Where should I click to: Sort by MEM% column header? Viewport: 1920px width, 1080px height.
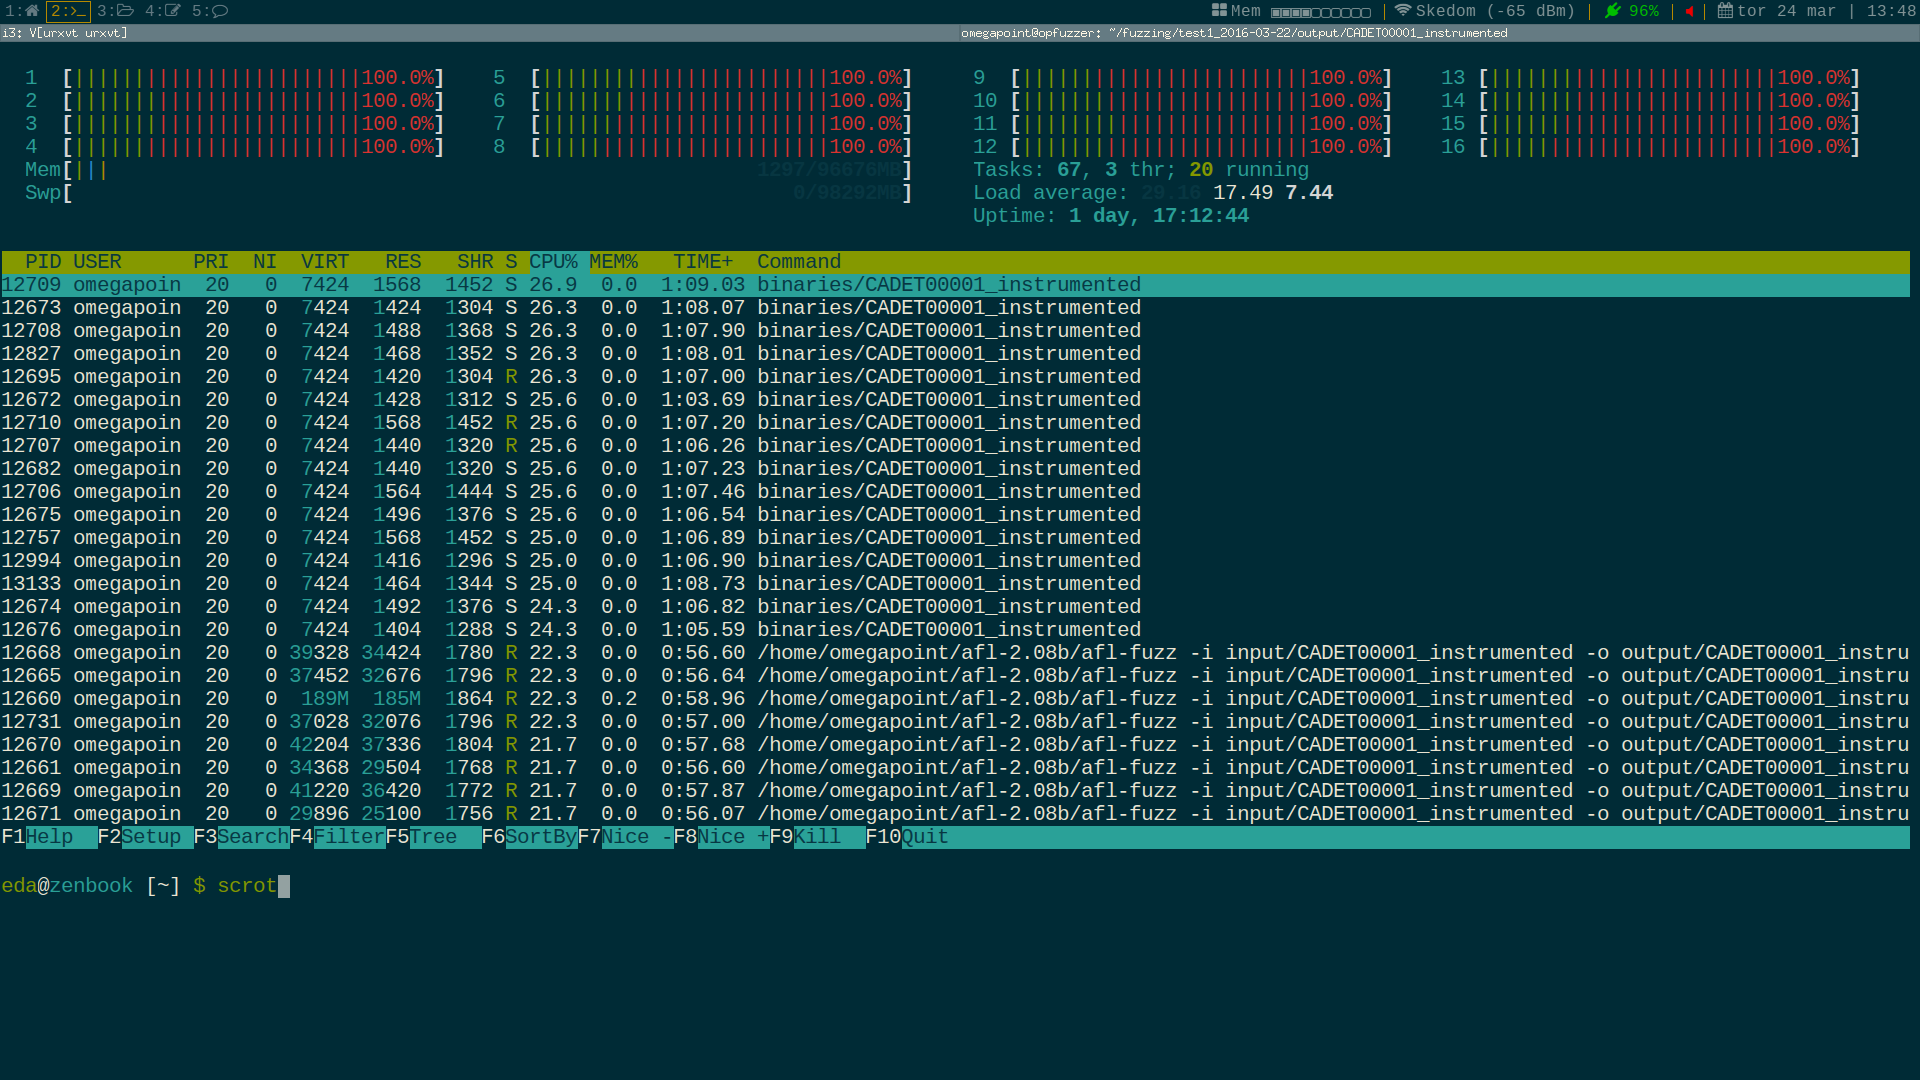[x=613, y=262]
